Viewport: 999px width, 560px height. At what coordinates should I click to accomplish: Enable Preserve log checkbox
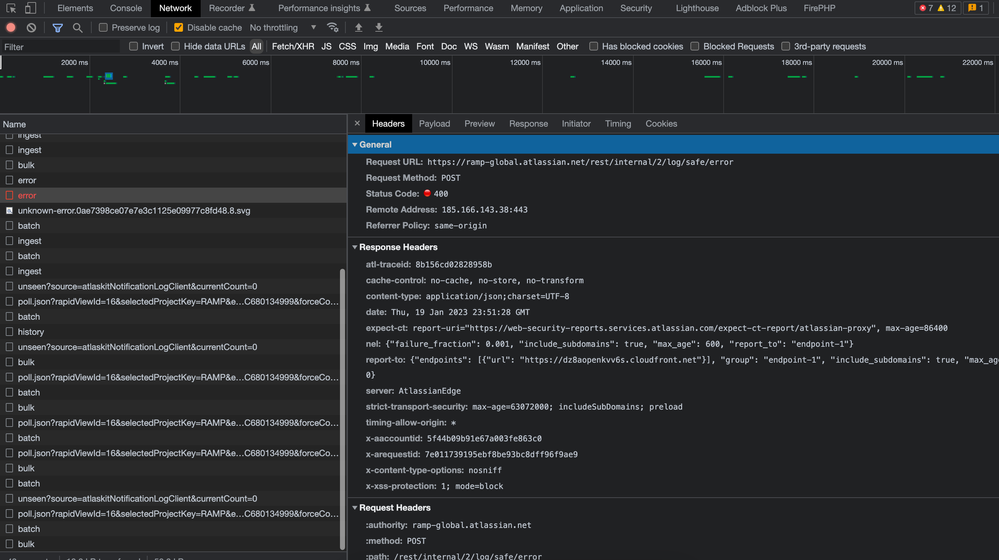103,27
